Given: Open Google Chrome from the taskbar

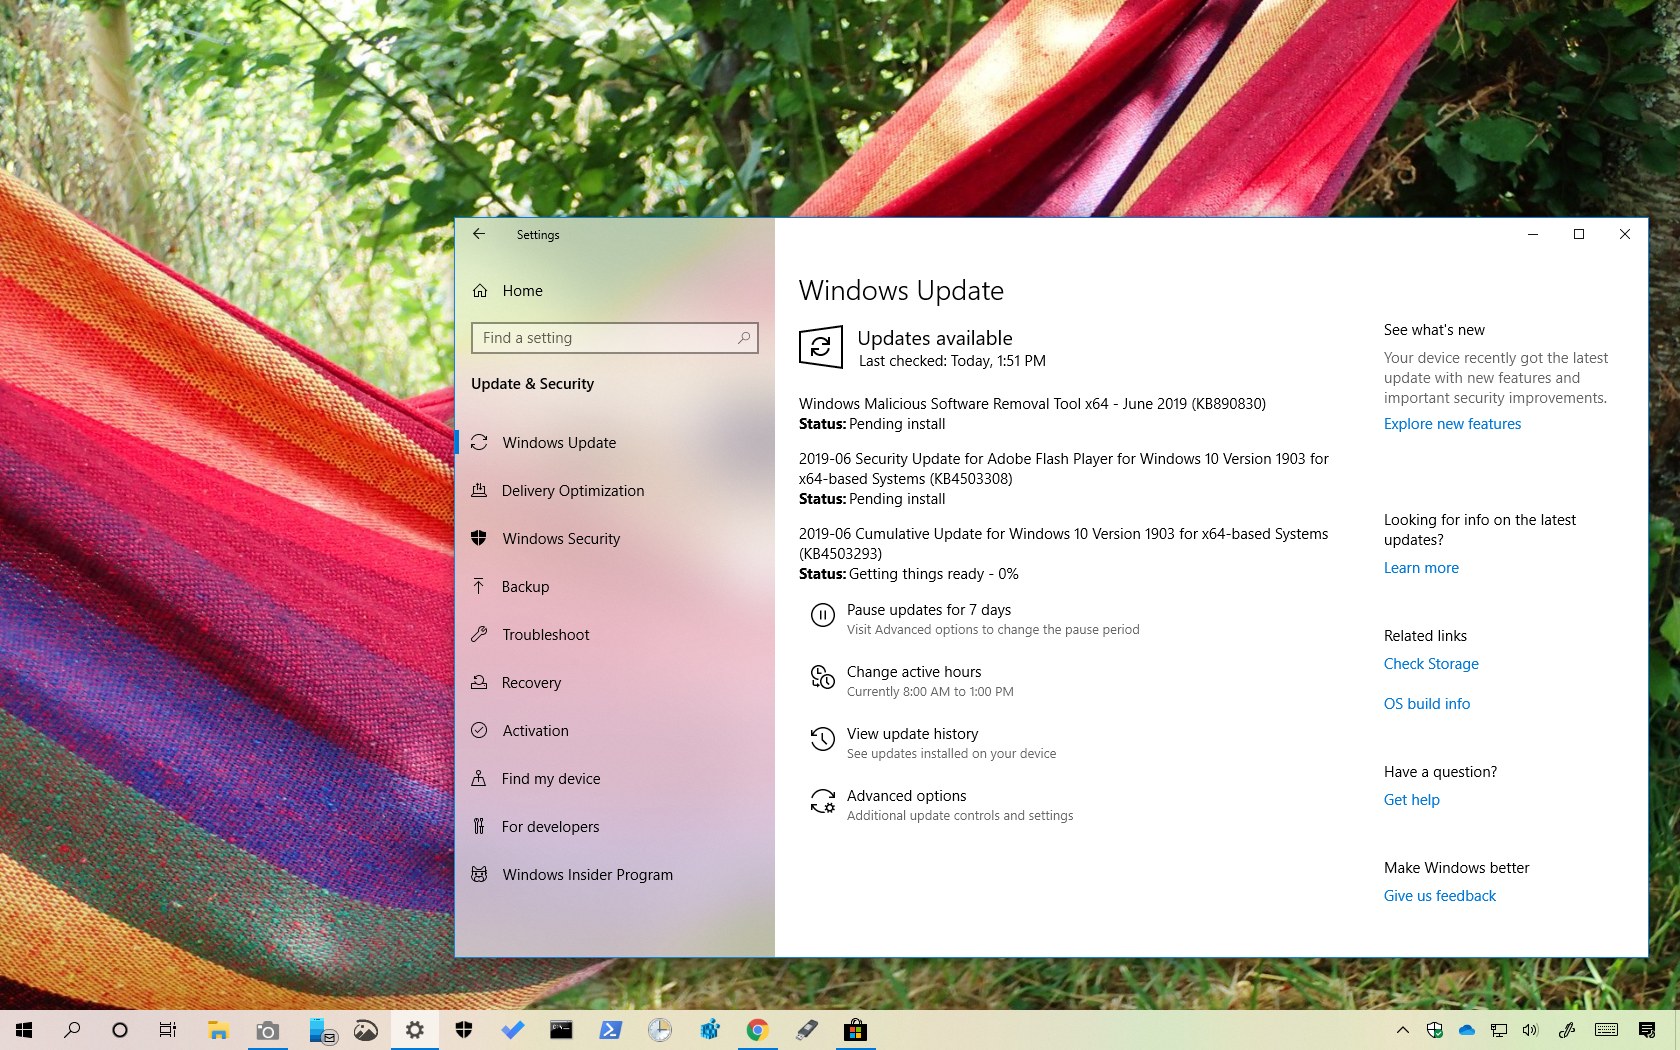Looking at the screenshot, I should click(x=757, y=1030).
